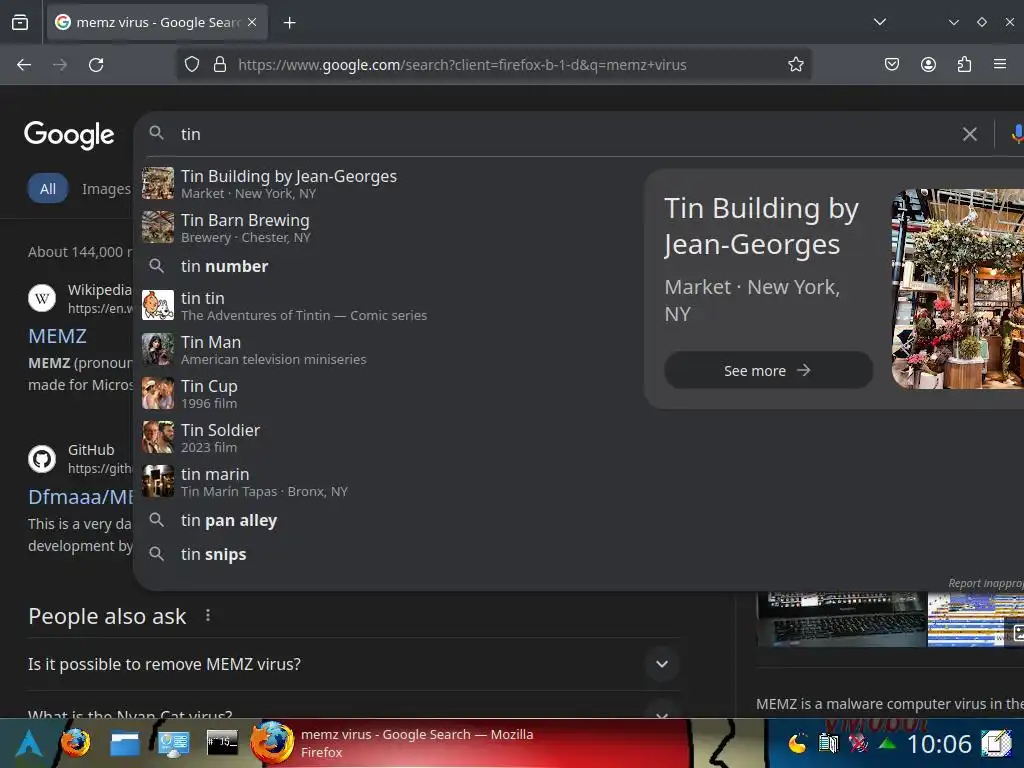Go back with the browser back arrow

point(24,65)
